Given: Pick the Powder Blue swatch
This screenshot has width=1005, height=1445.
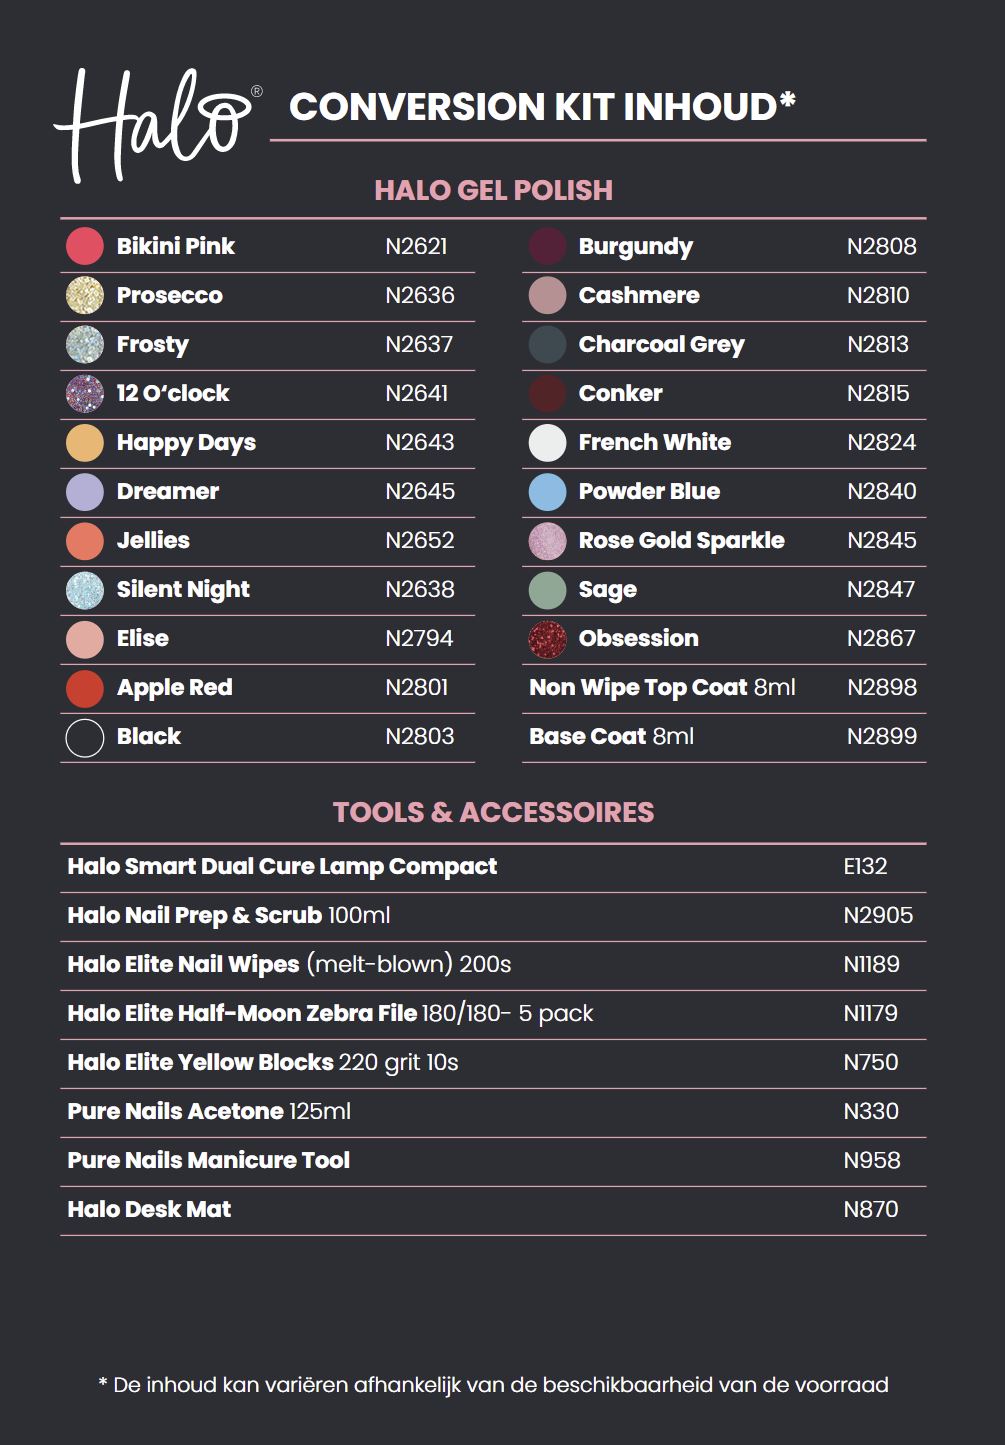Looking at the screenshot, I should (547, 491).
